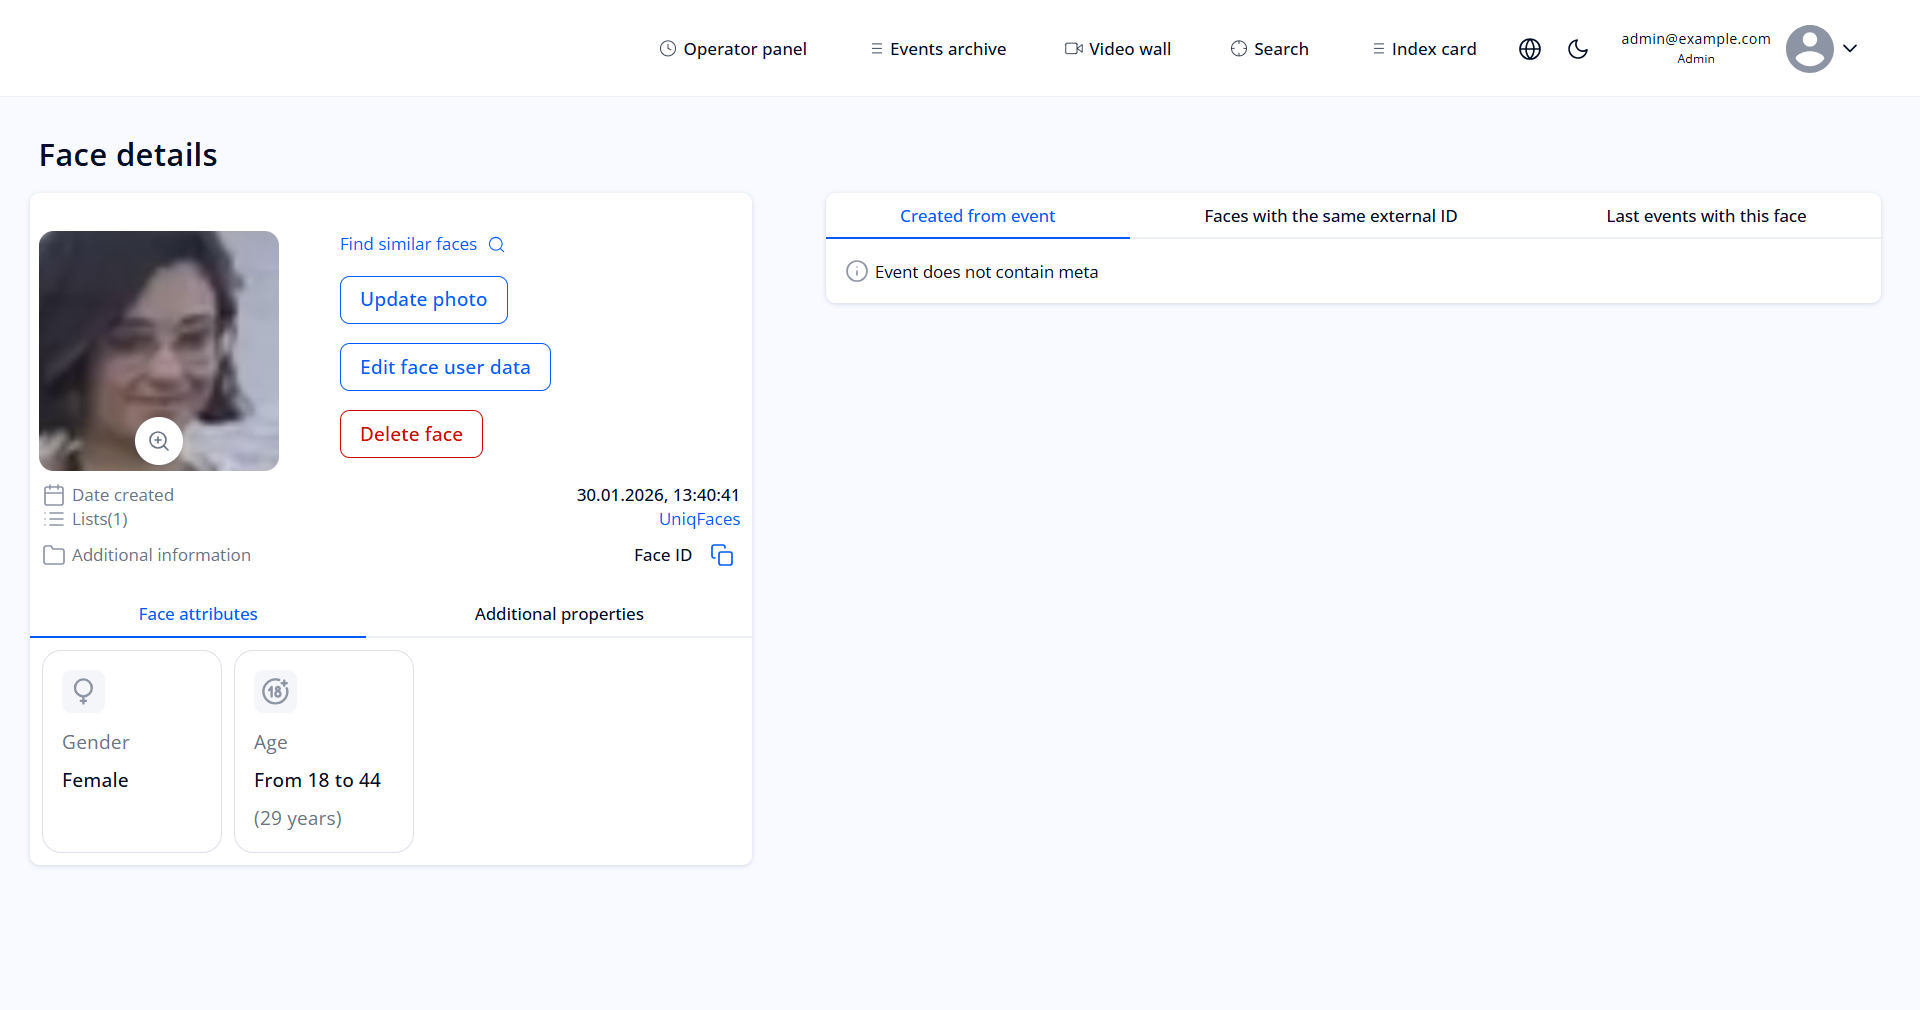Click the Delete face button
Image resolution: width=1920 pixels, height=1010 pixels.
tap(411, 434)
